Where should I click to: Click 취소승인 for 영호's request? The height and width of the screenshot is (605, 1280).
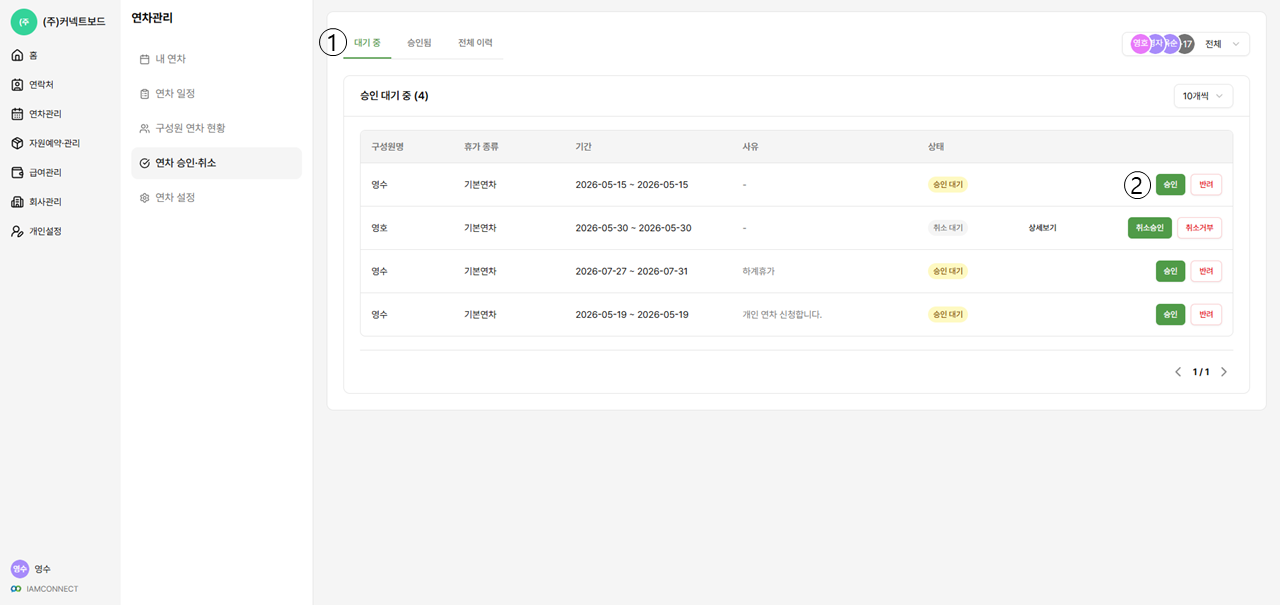pos(1149,228)
